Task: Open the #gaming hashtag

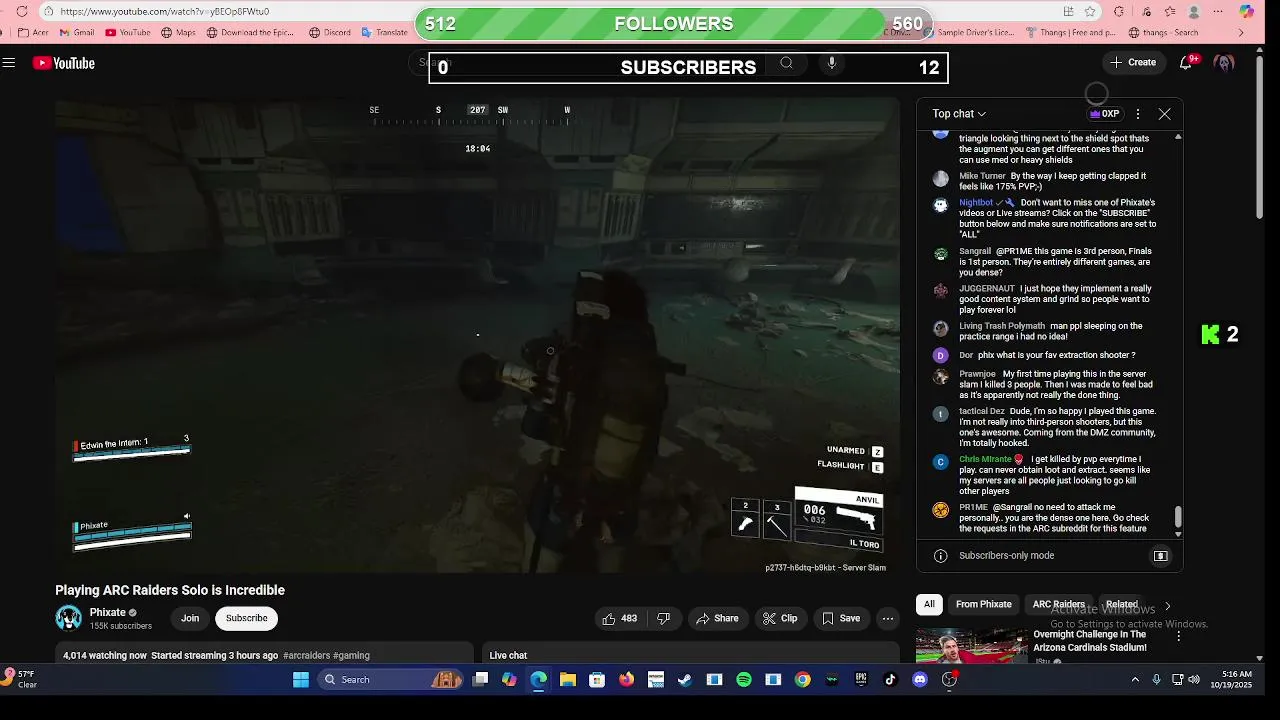Action: point(351,656)
